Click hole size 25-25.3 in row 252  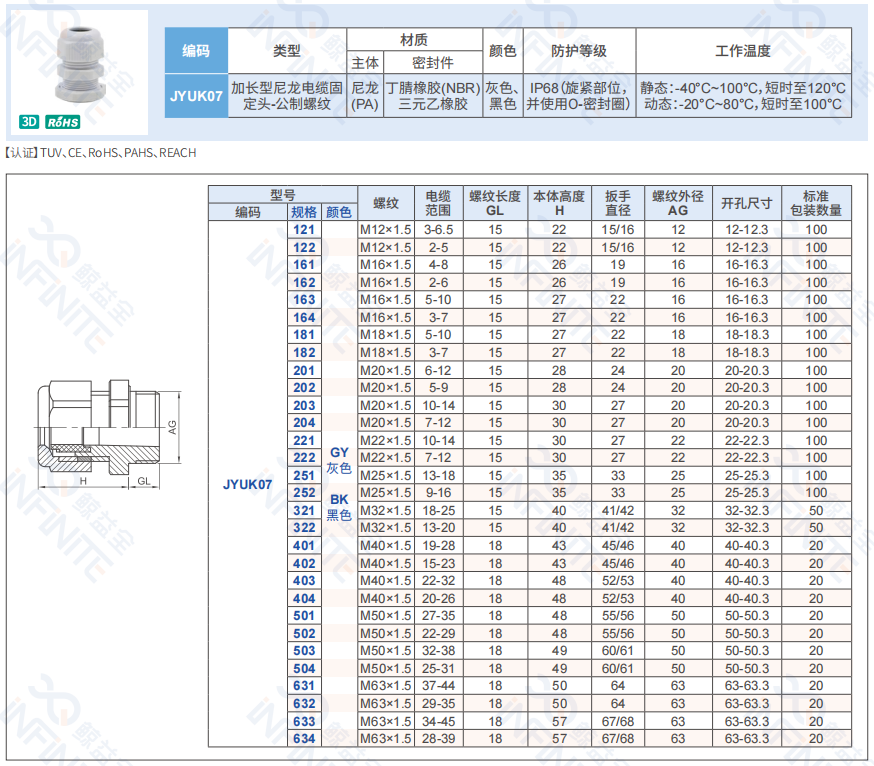(747, 493)
